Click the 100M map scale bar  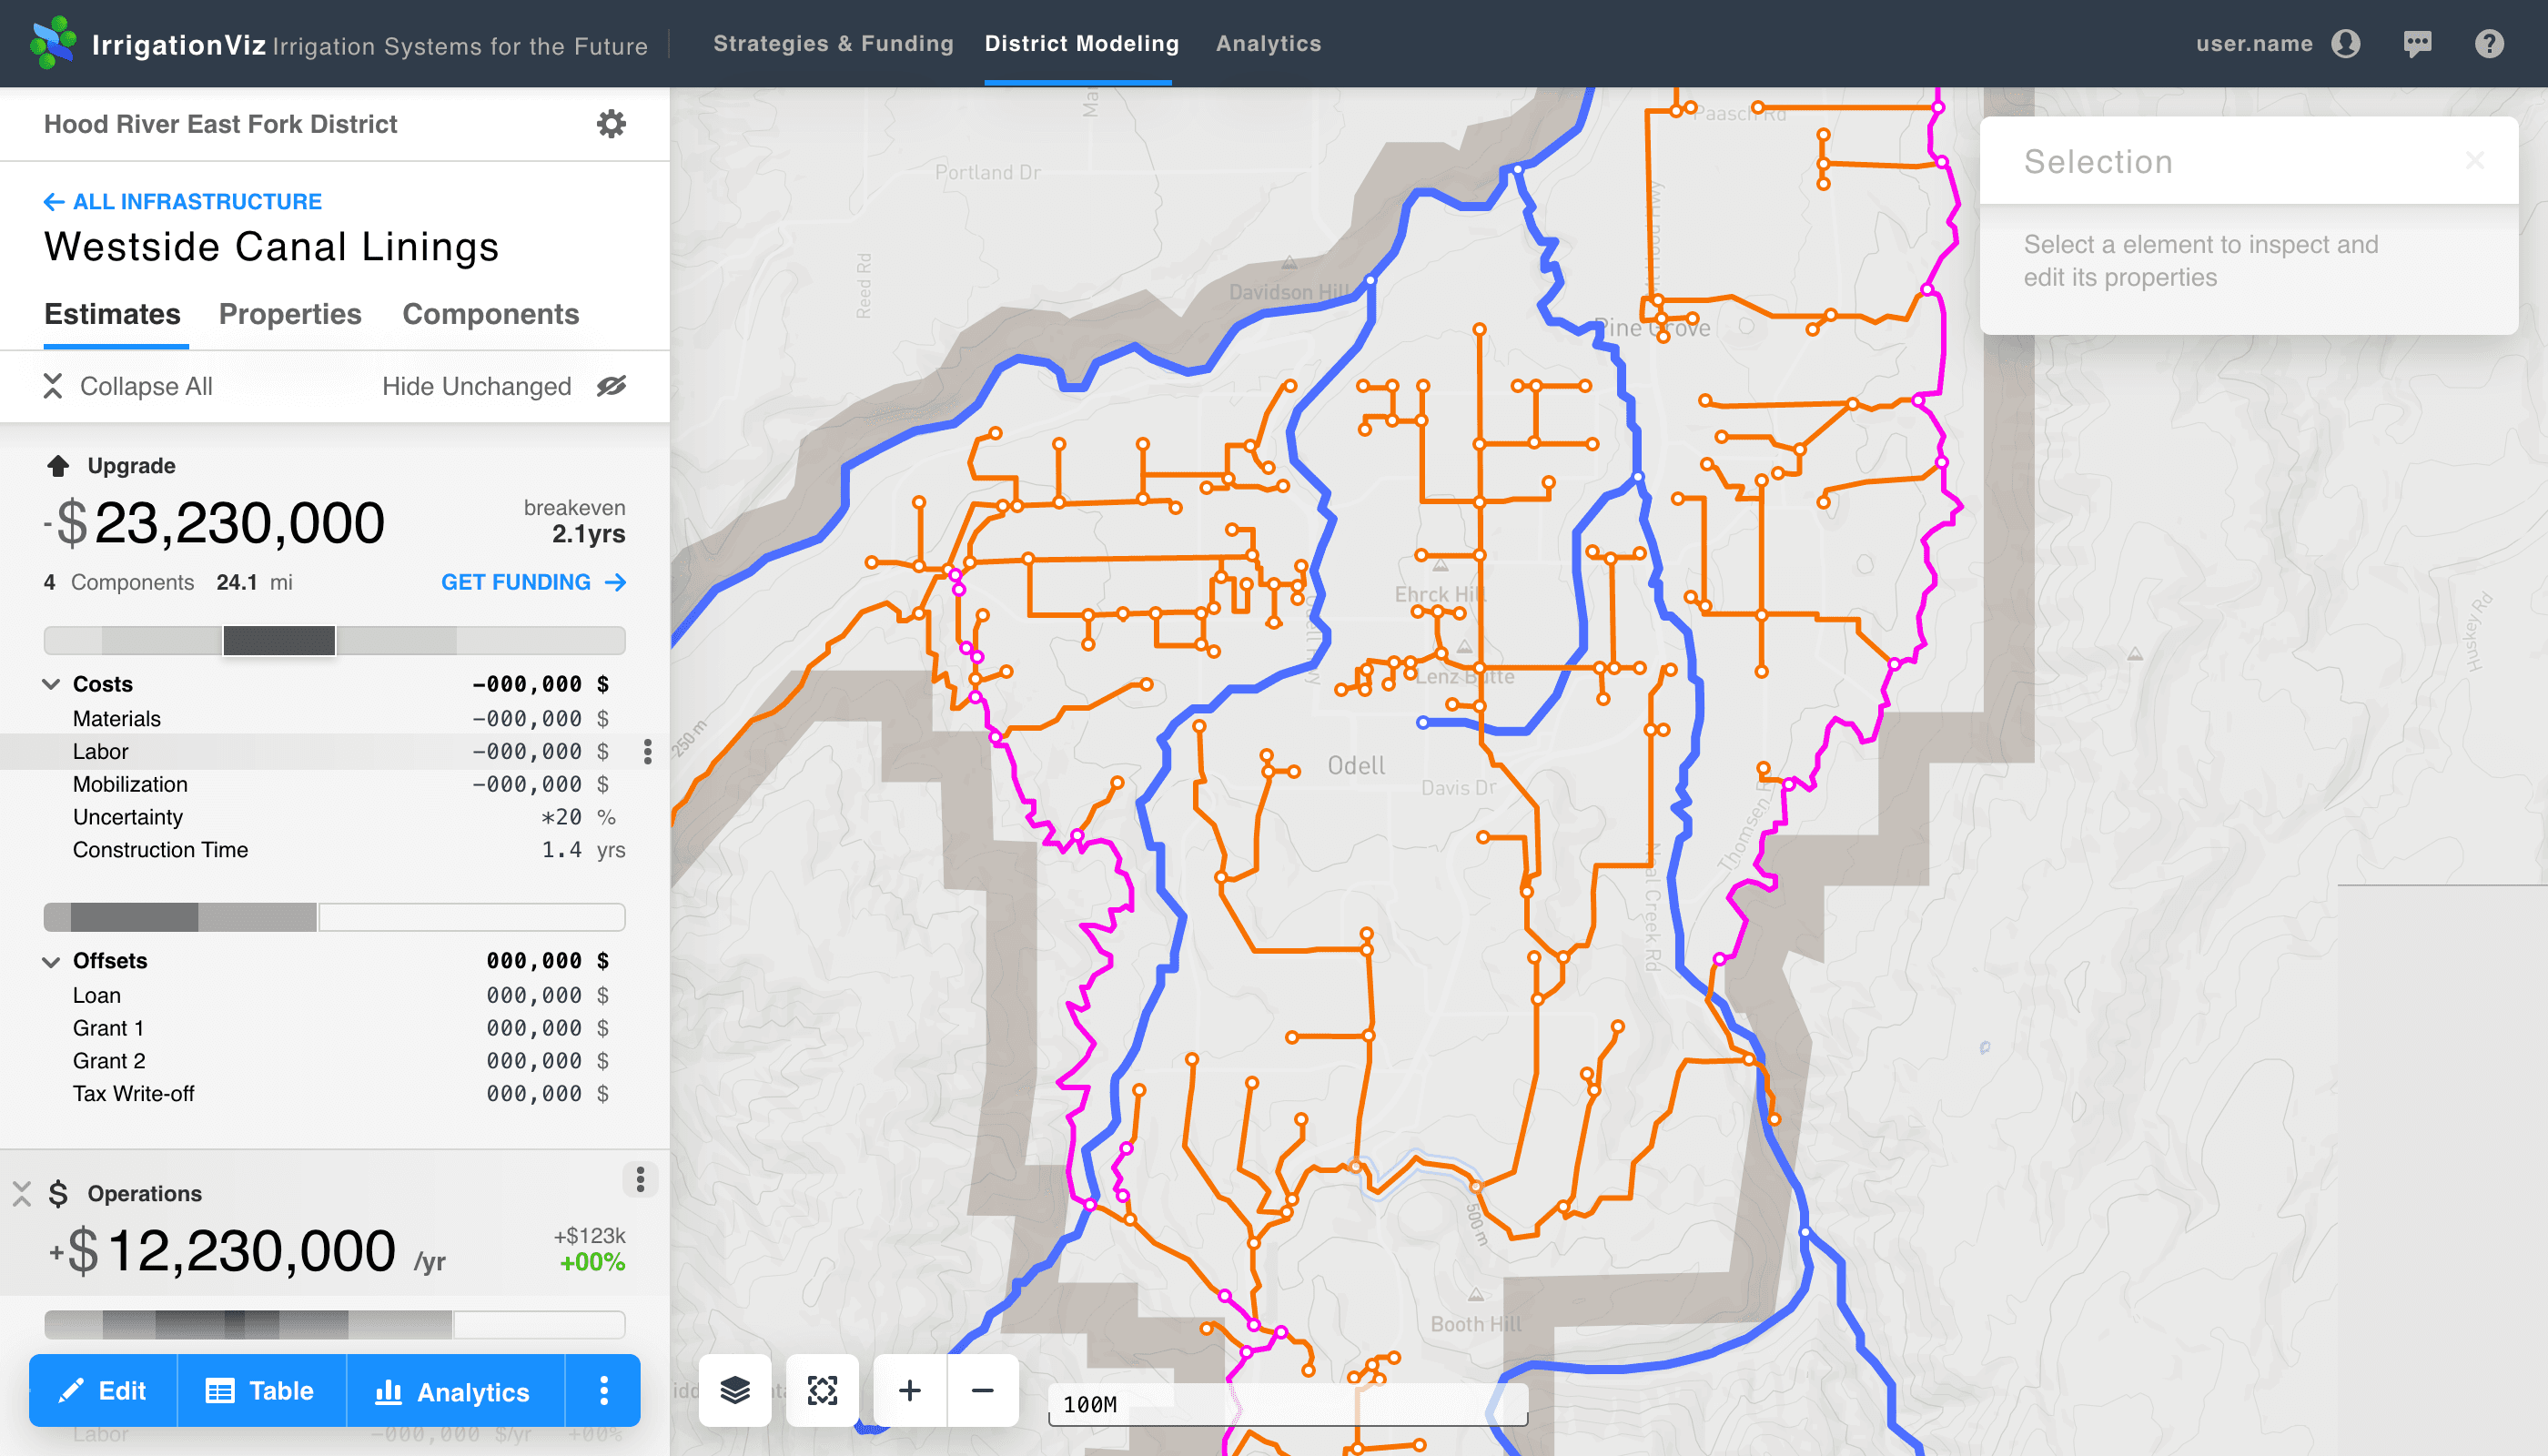(1288, 1405)
